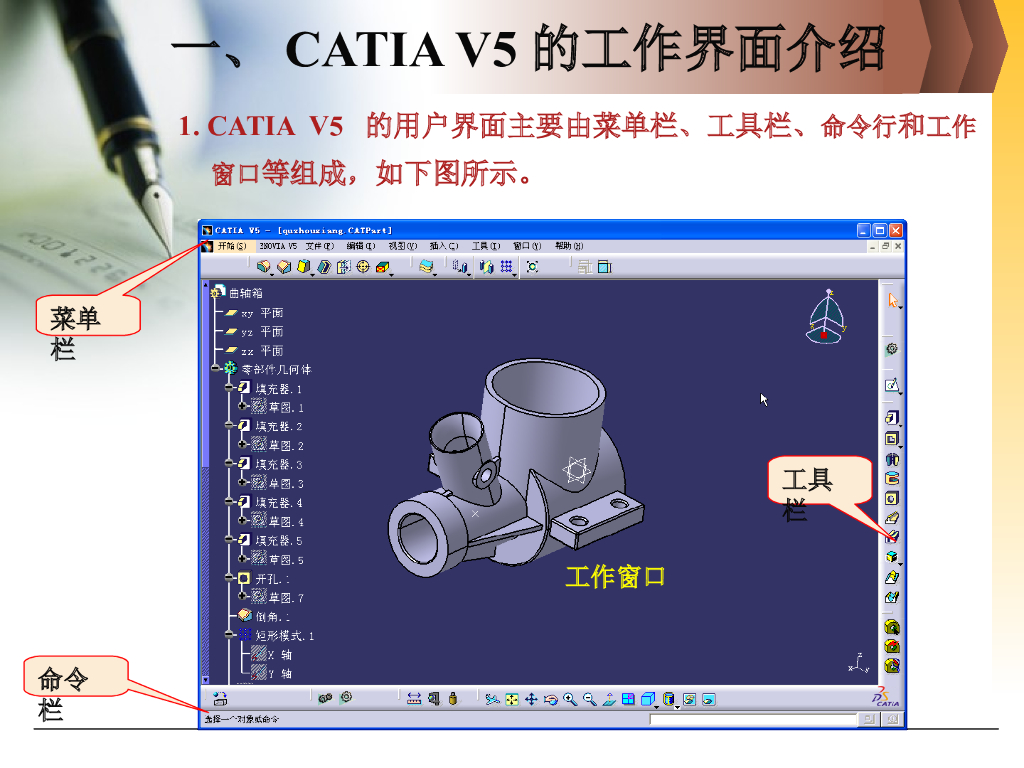Click the Mirror icon in top toolbar
1024x768 pixels.
click(486, 266)
